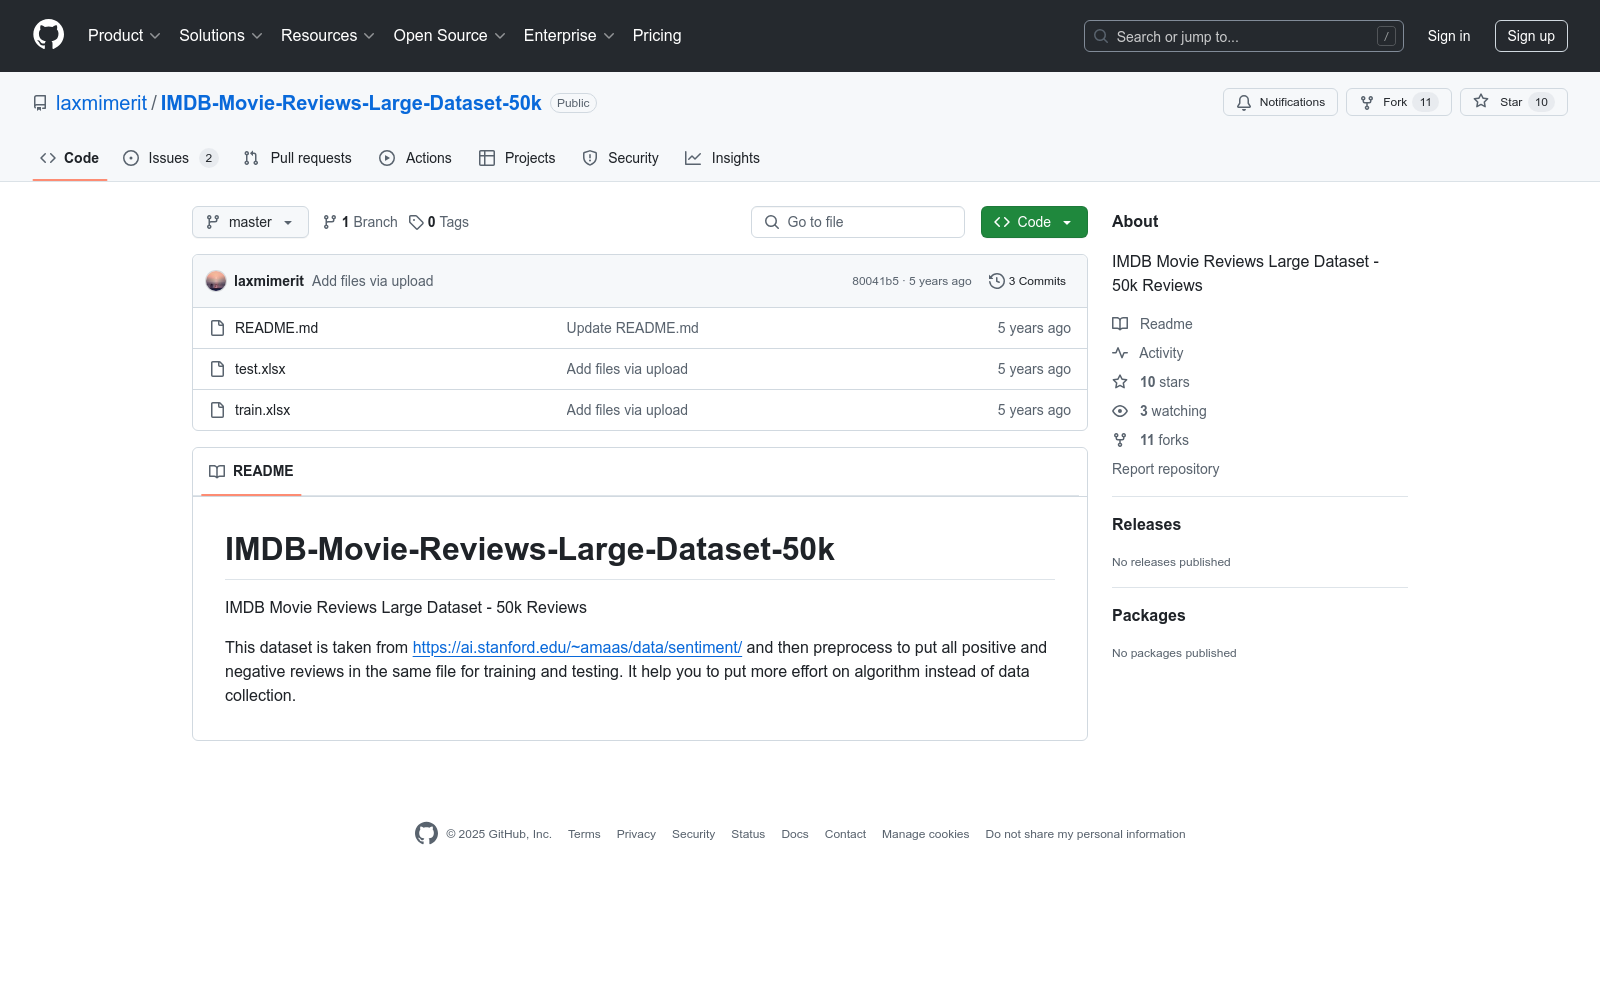
Task: Open the Insights tab
Action: (722, 158)
